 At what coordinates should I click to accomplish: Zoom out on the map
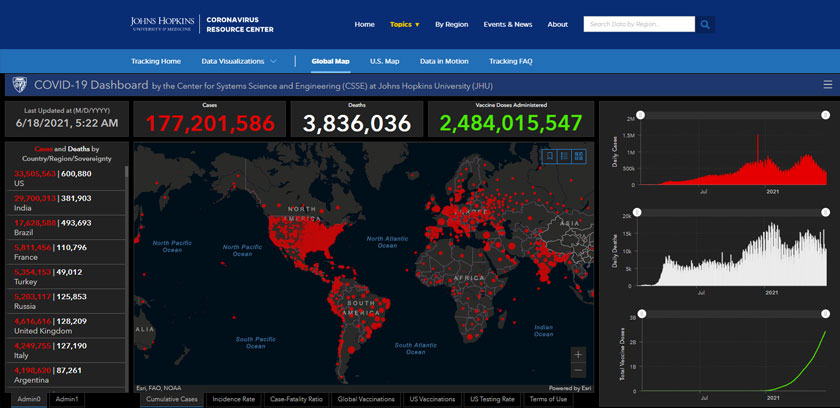tap(578, 370)
